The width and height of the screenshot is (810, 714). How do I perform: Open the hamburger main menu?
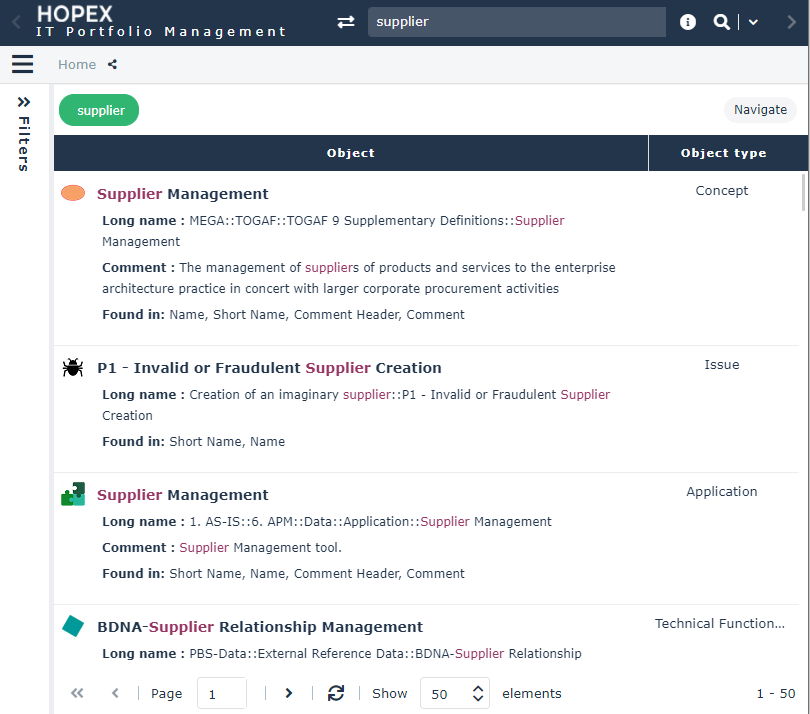pos(22,64)
